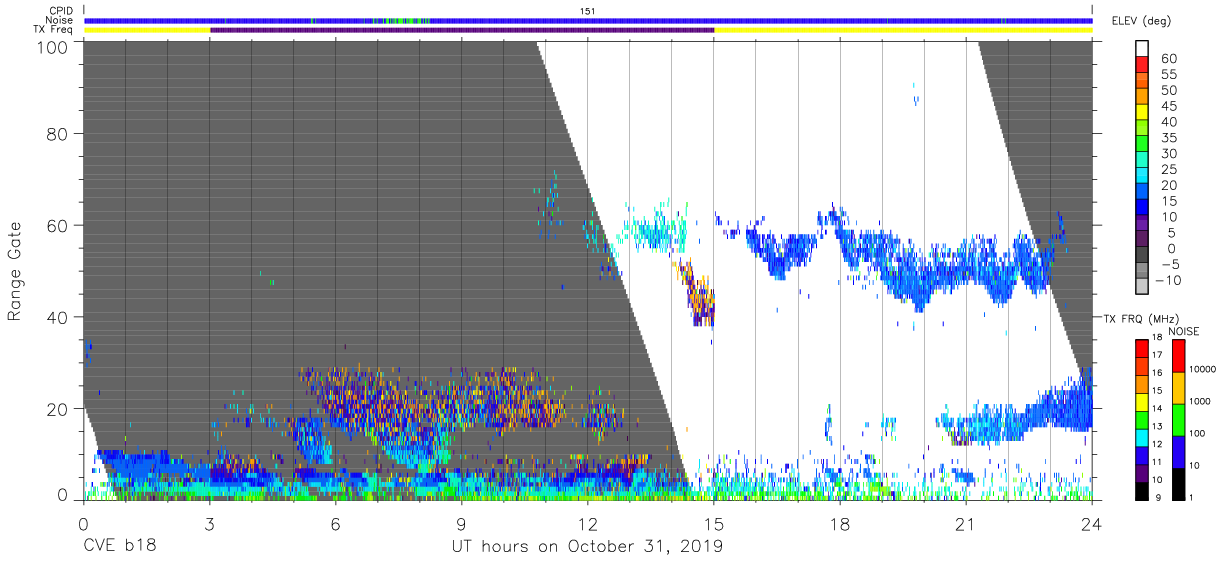Viewport: 1228px width, 567px height.
Task: Select the UT hours on October 31, 2019 caption
Action: point(588,547)
